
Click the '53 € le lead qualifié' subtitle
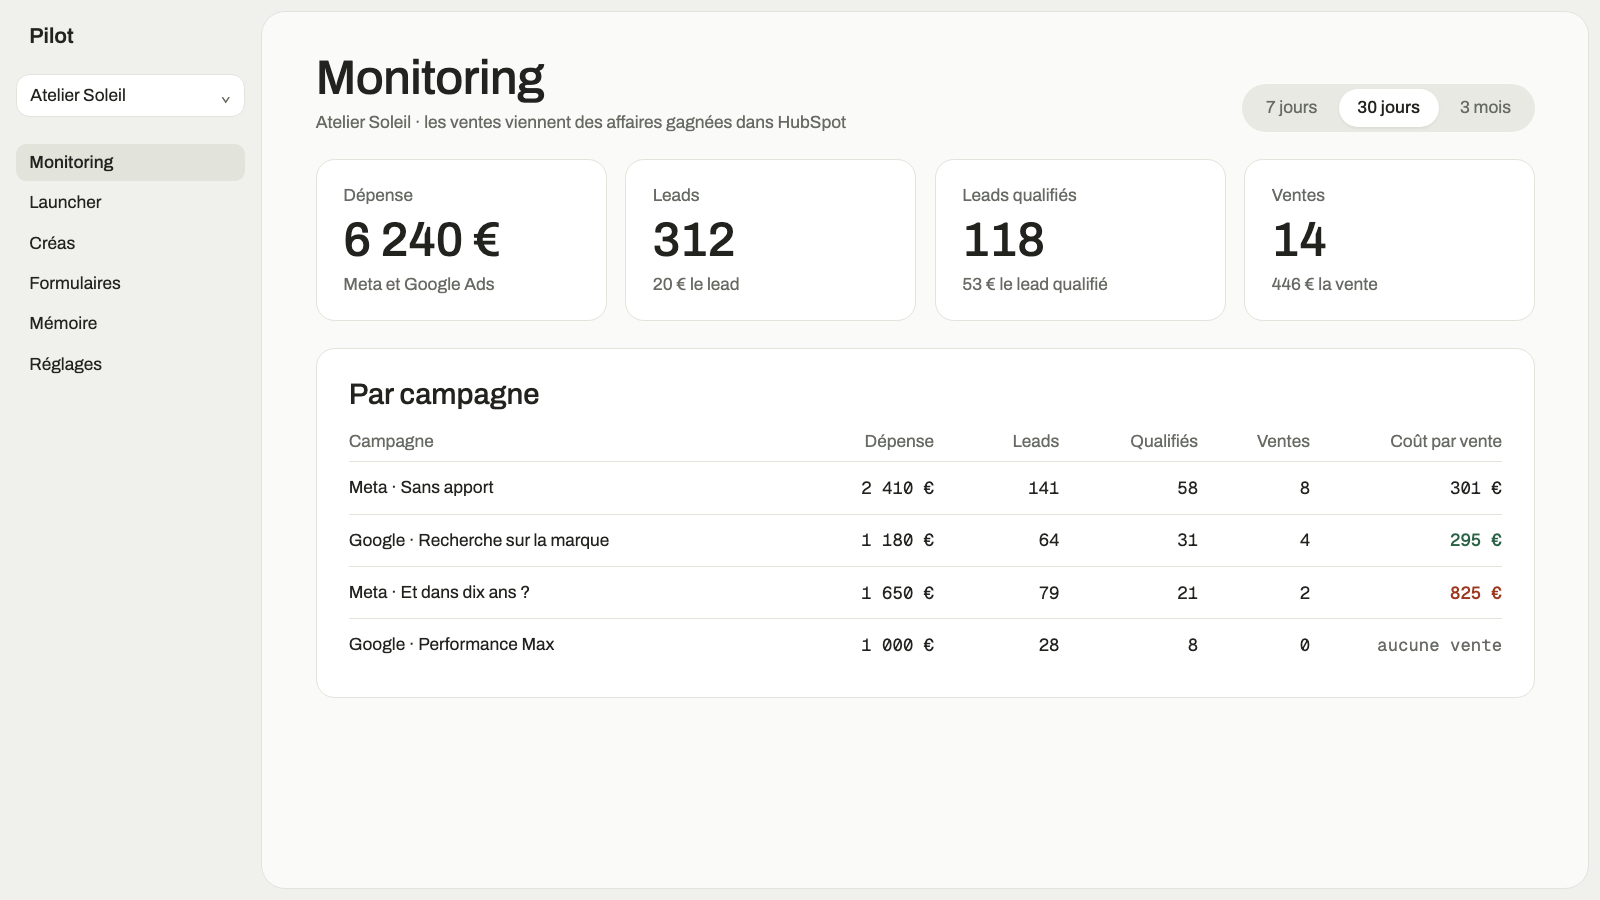1035,284
